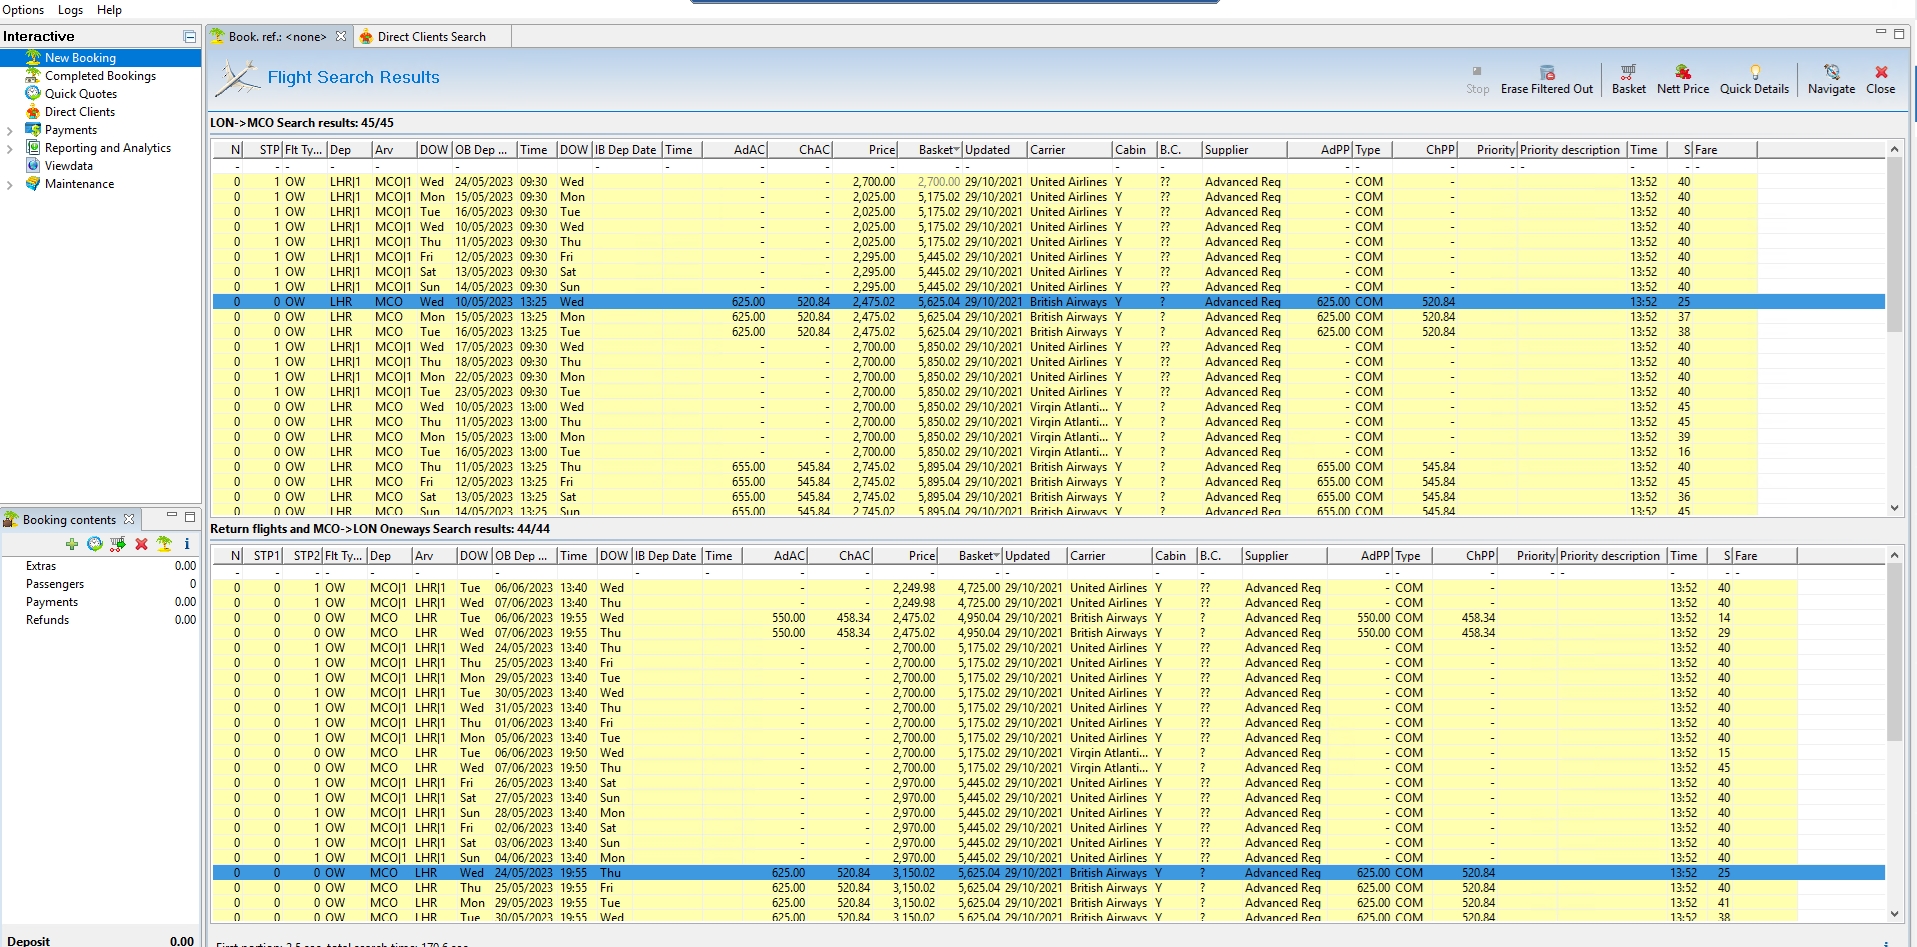
Task: Expand the Payments tree node
Action: click(10, 131)
